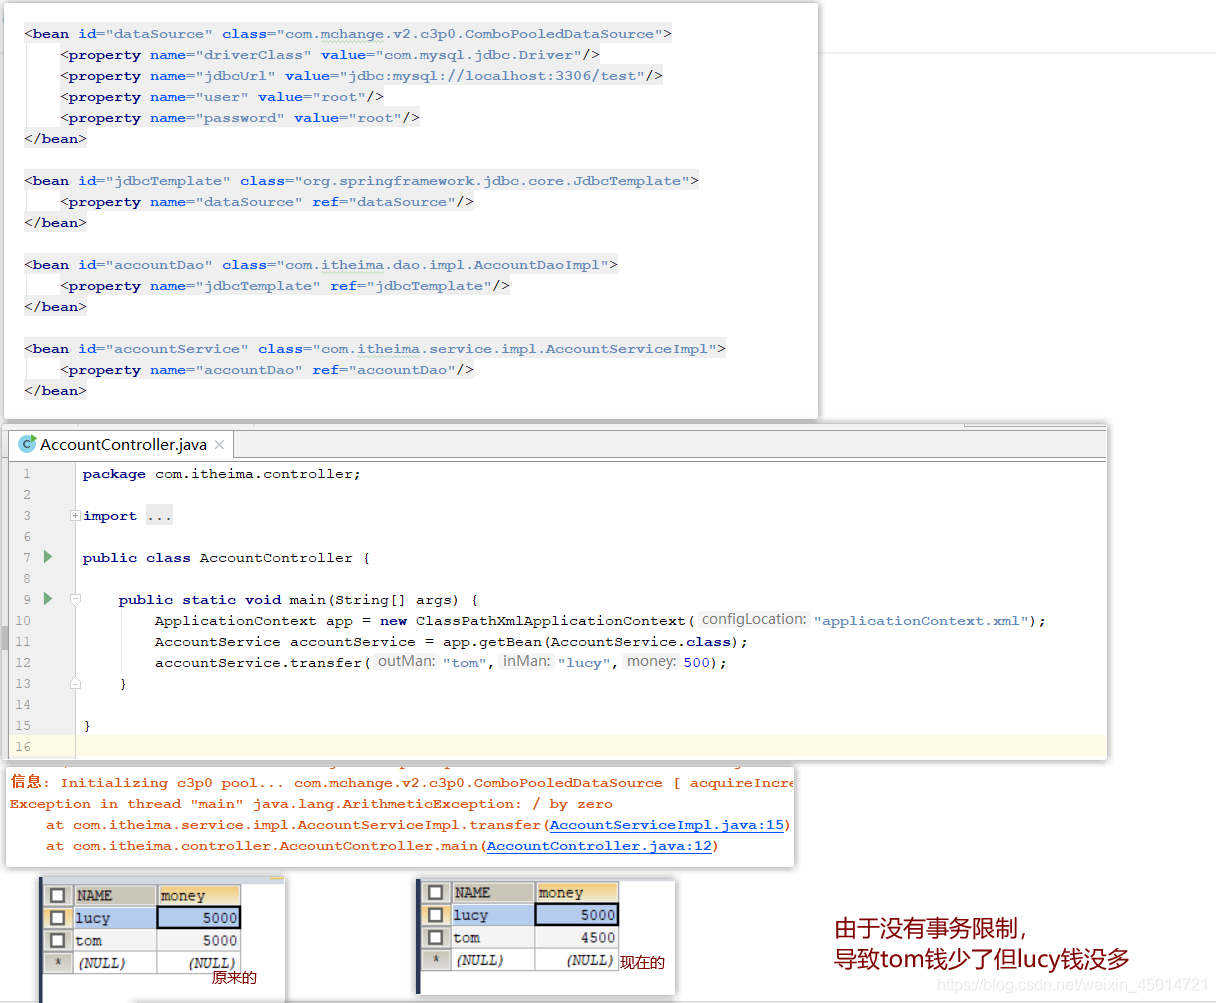
Task: Check the lucy row checkbox in original table
Action: [x=58, y=917]
